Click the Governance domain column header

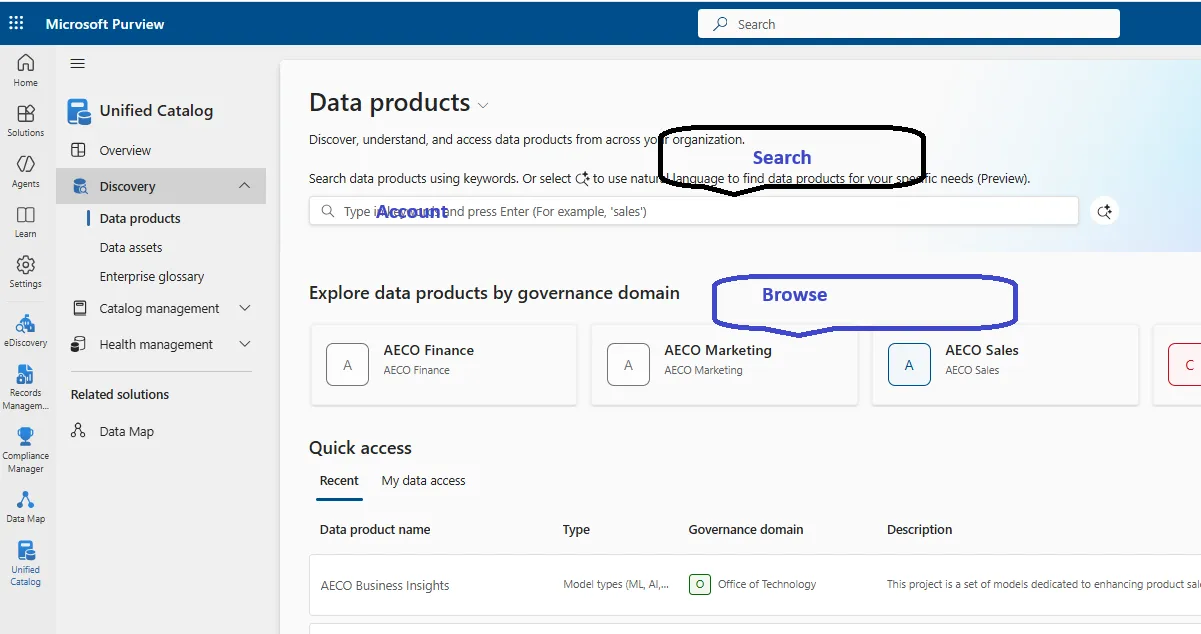(746, 529)
